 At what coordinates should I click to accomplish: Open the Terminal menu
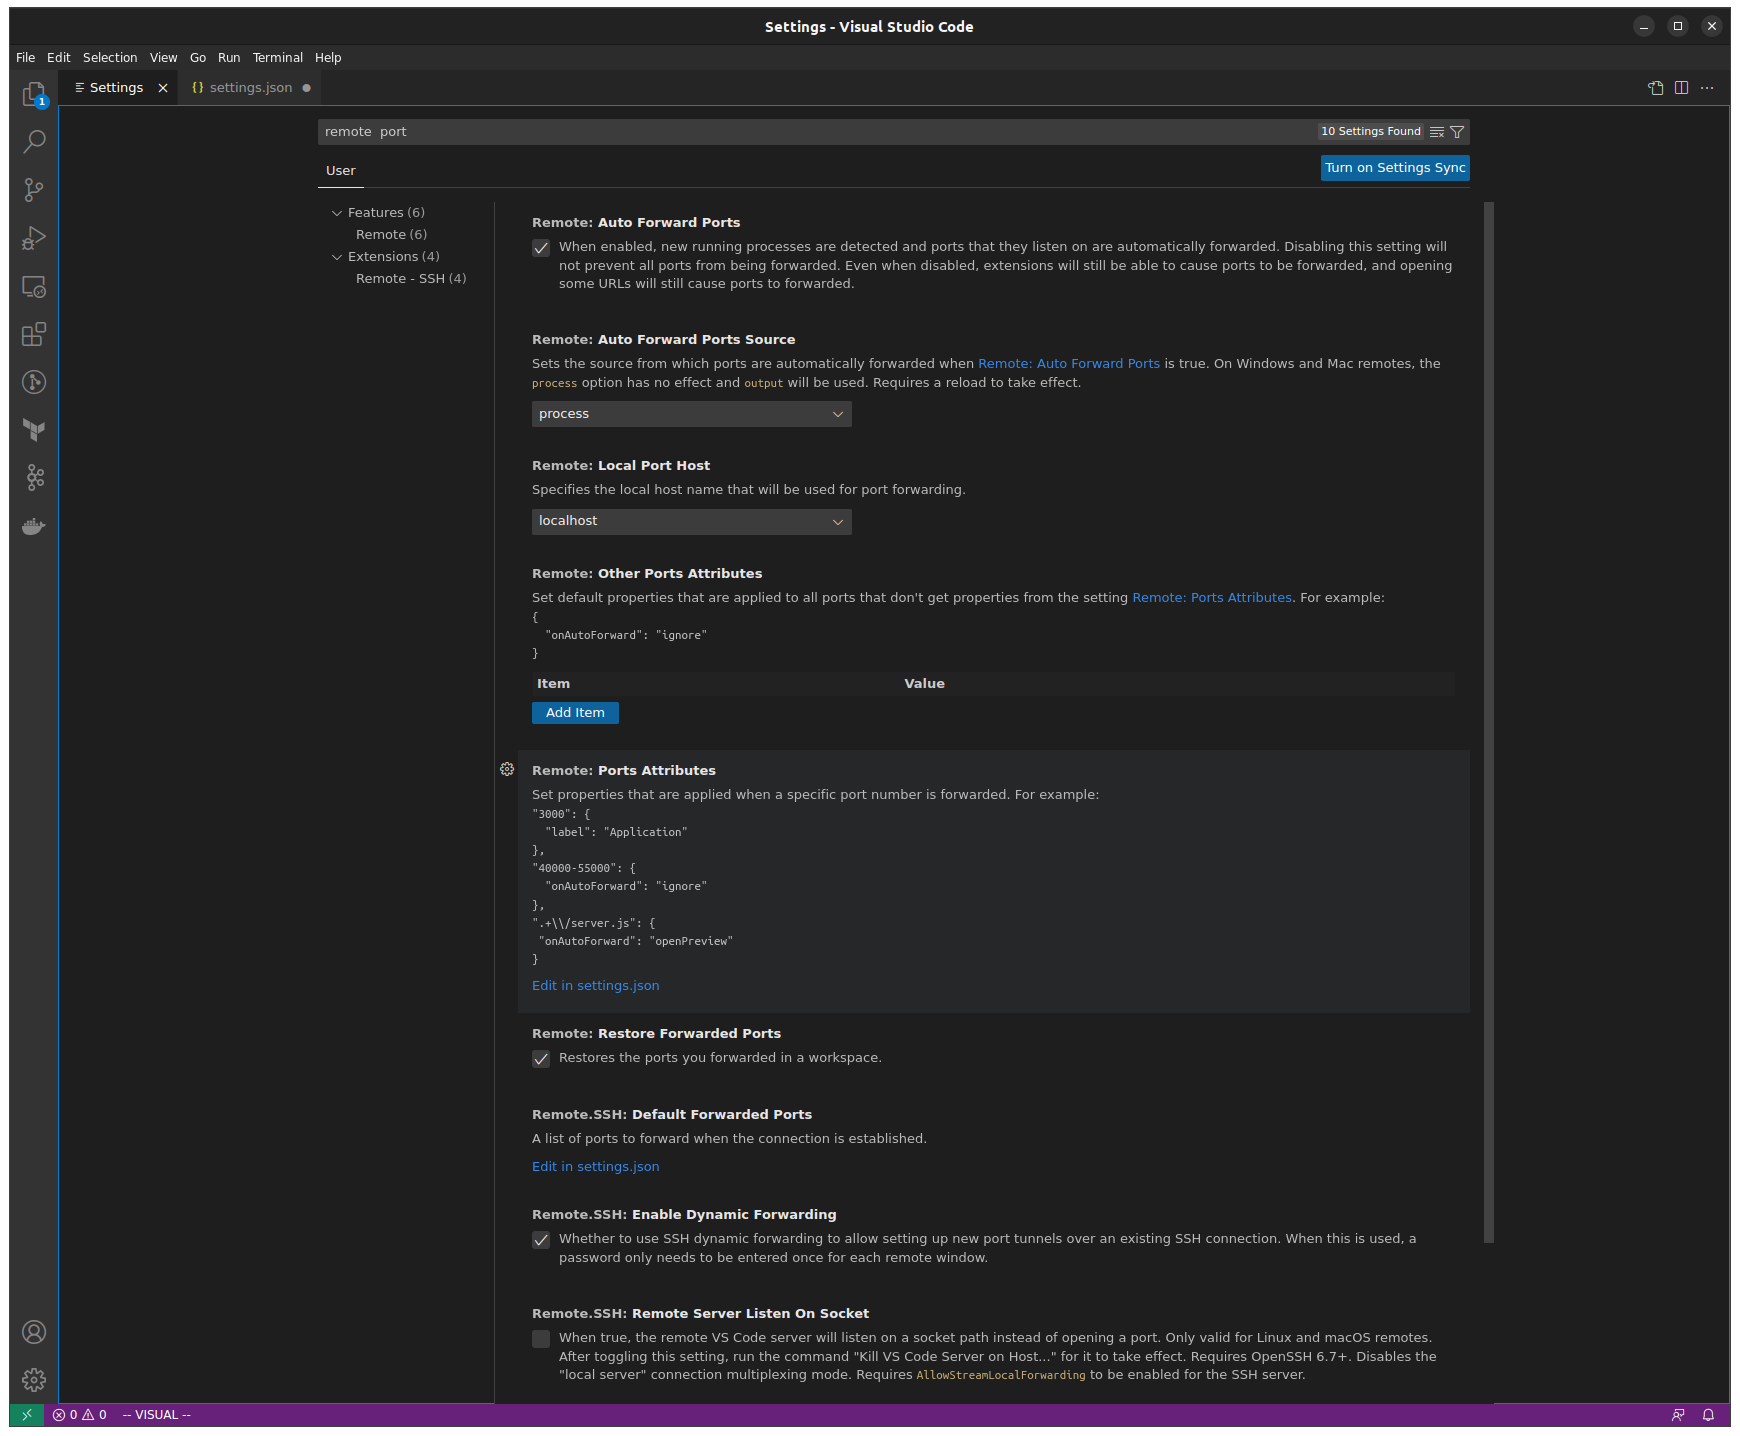277,57
